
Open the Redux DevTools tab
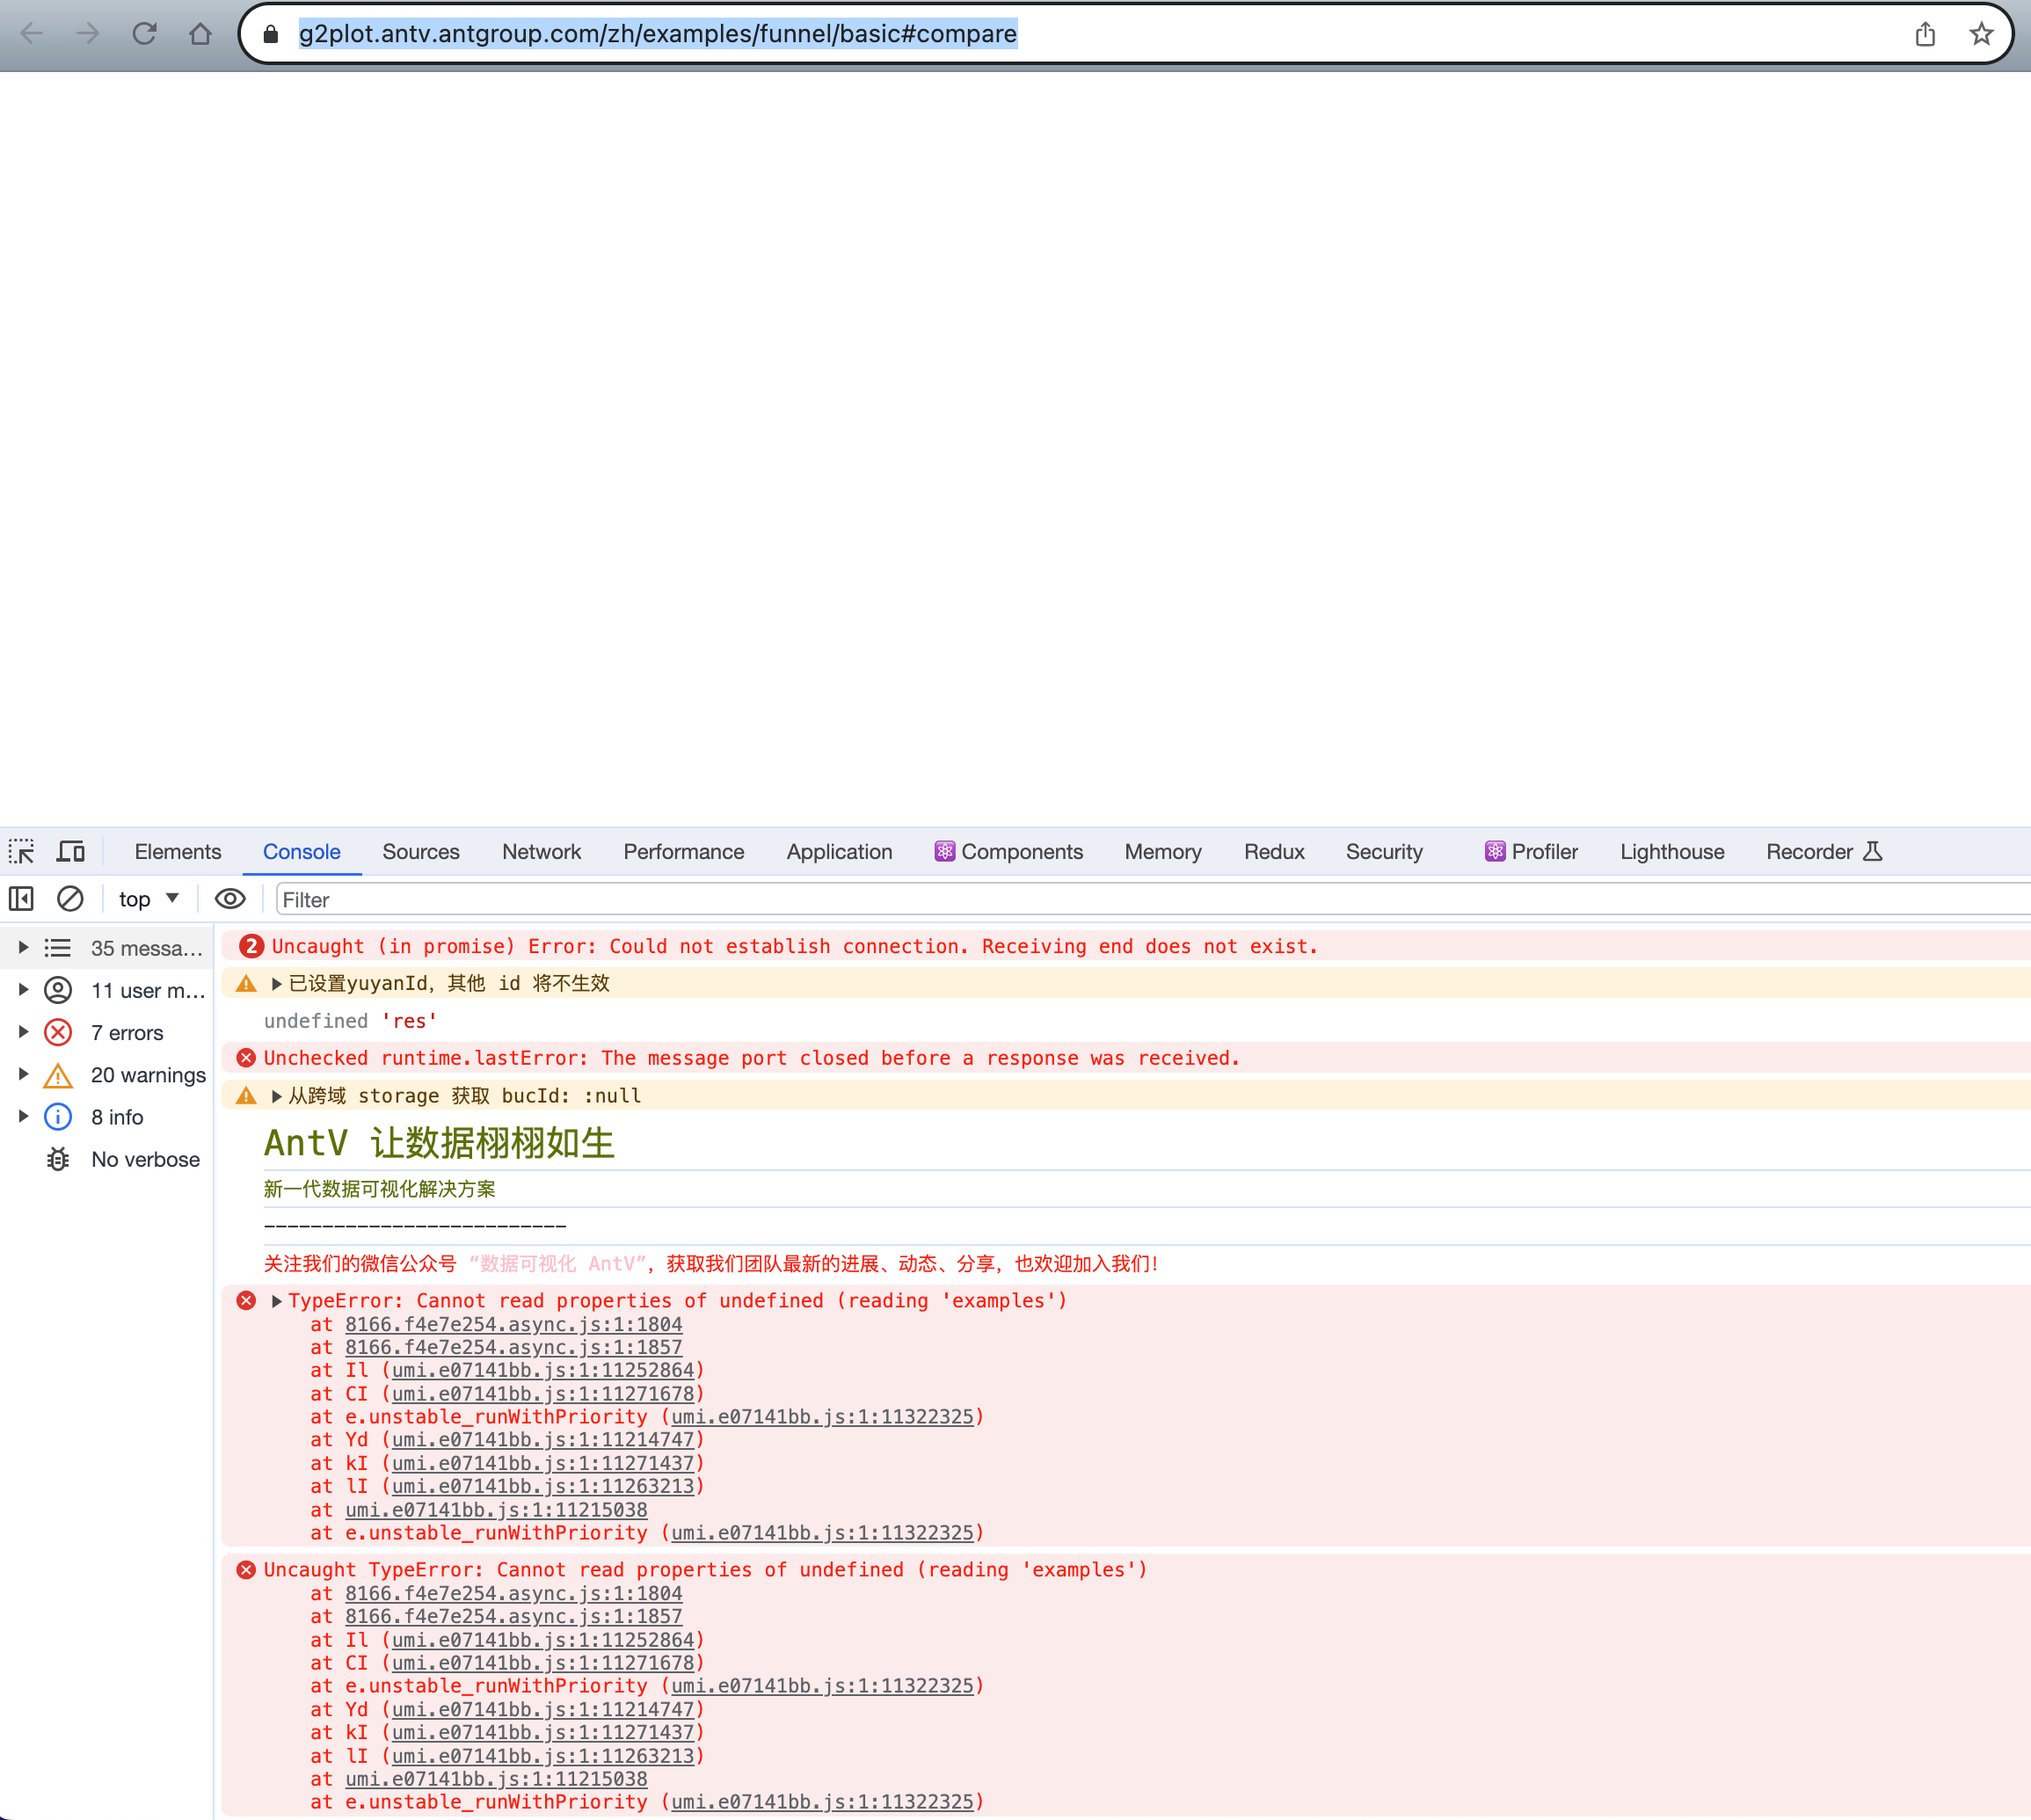(1274, 851)
